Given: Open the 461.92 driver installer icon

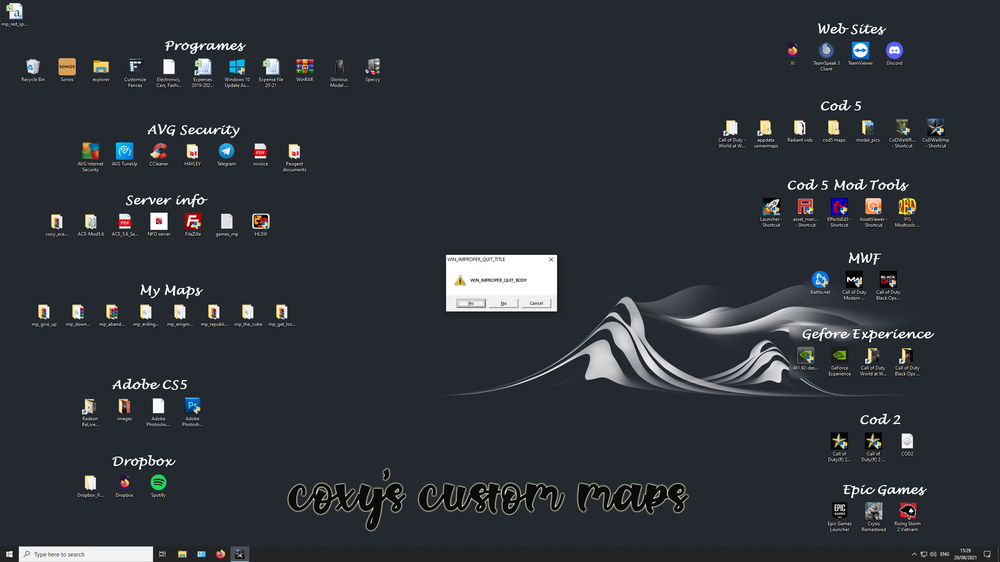Looking at the screenshot, I should point(805,359).
